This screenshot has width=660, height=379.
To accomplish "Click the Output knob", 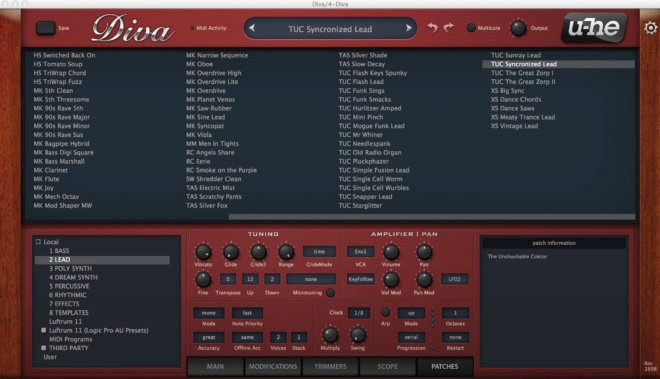I will (x=518, y=28).
